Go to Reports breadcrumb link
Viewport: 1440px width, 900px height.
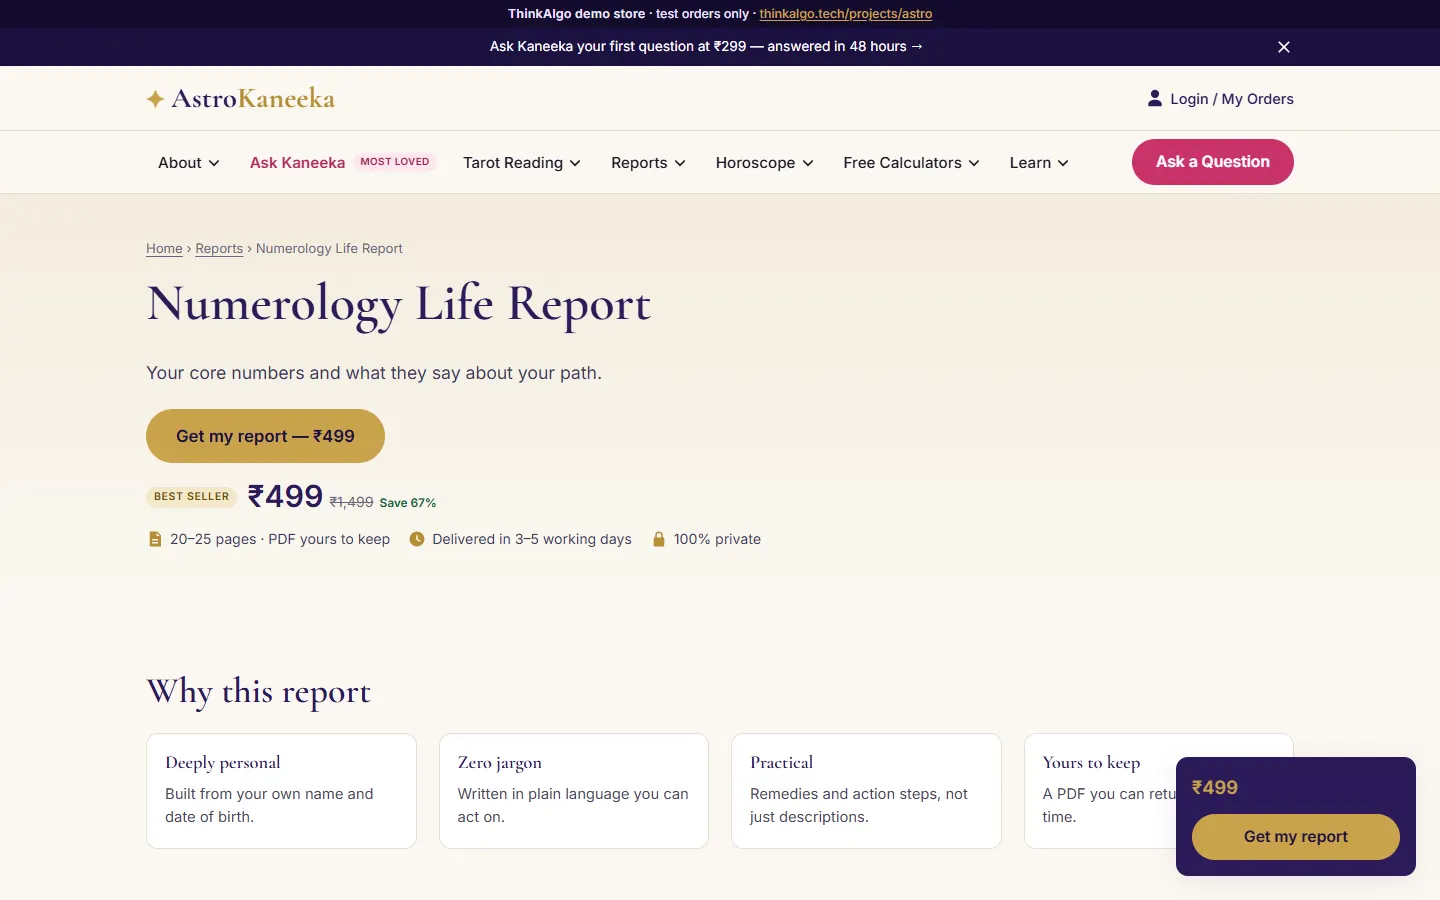[219, 249]
